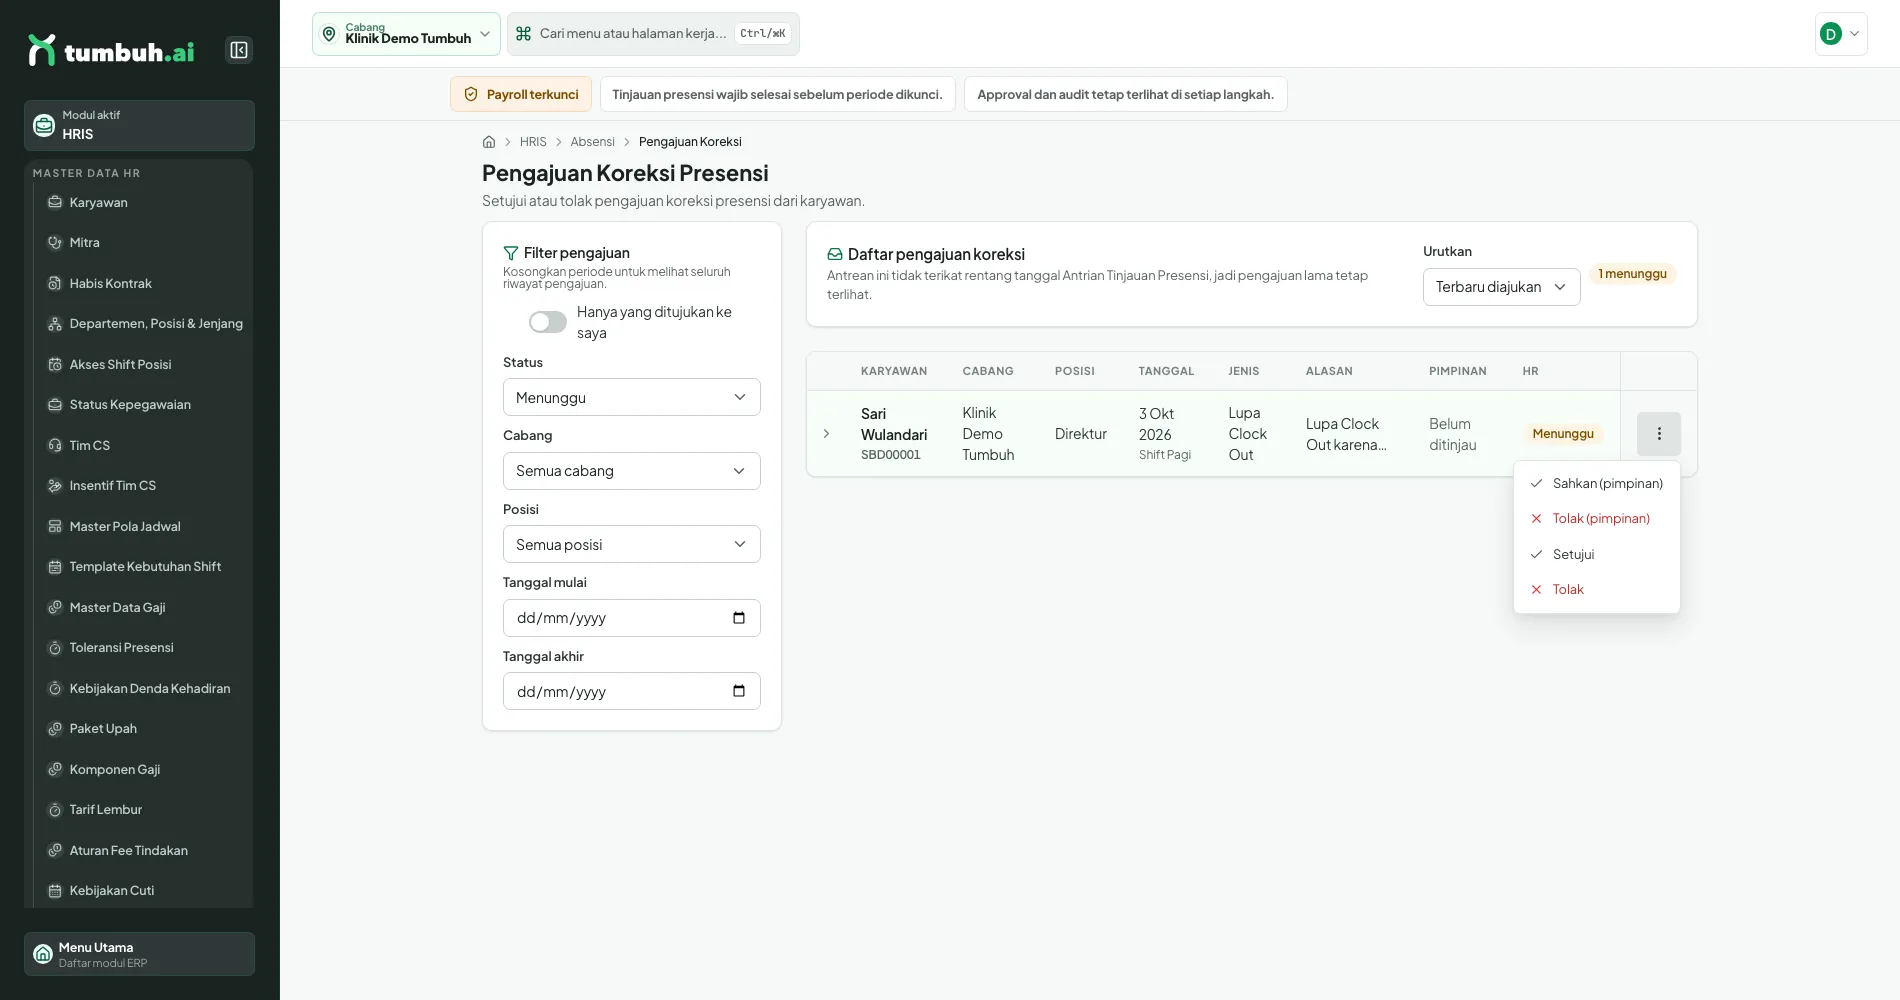This screenshot has width=1900, height=1000.
Task: Select Tolak (pimpinan) from the menu
Action: point(1597,518)
